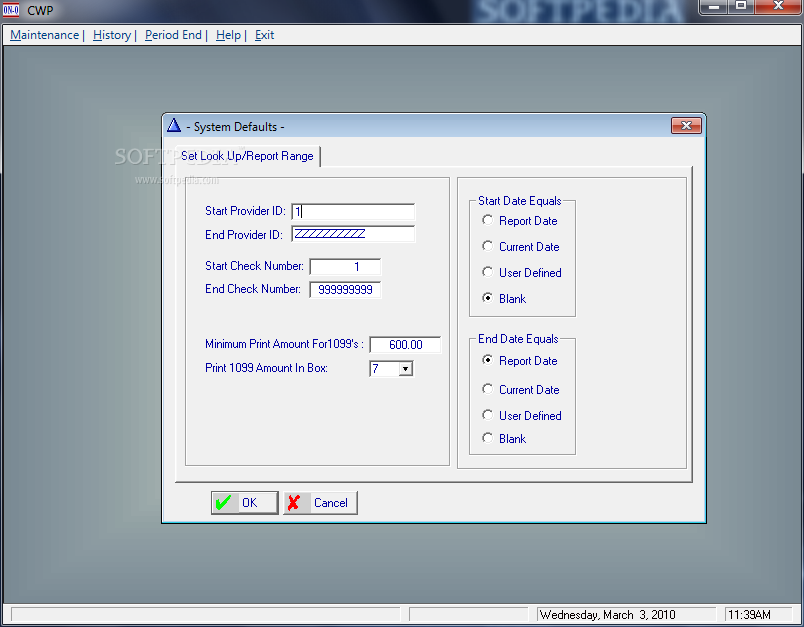Image resolution: width=804 pixels, height=627 pixels.
Task: Click the End Check Number field
Action: [345, 290]
